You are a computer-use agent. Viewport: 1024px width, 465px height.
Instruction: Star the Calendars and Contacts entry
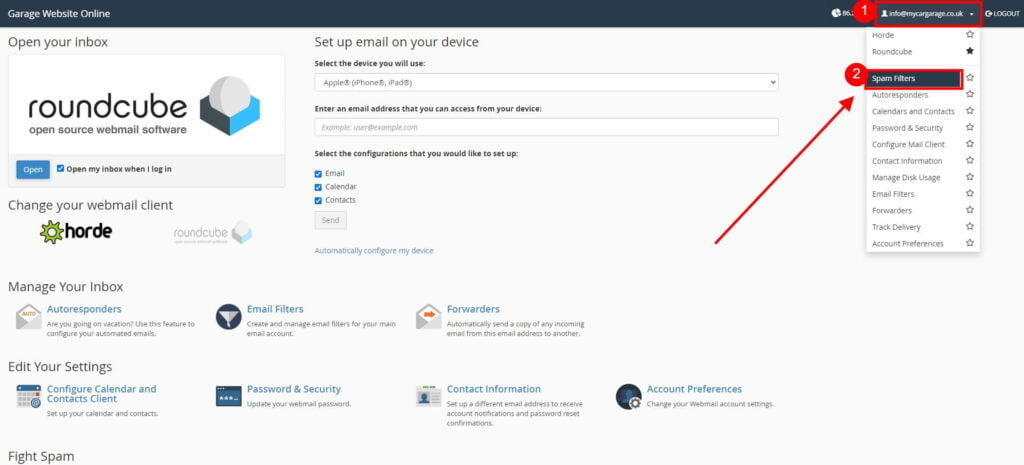[970, 111]
